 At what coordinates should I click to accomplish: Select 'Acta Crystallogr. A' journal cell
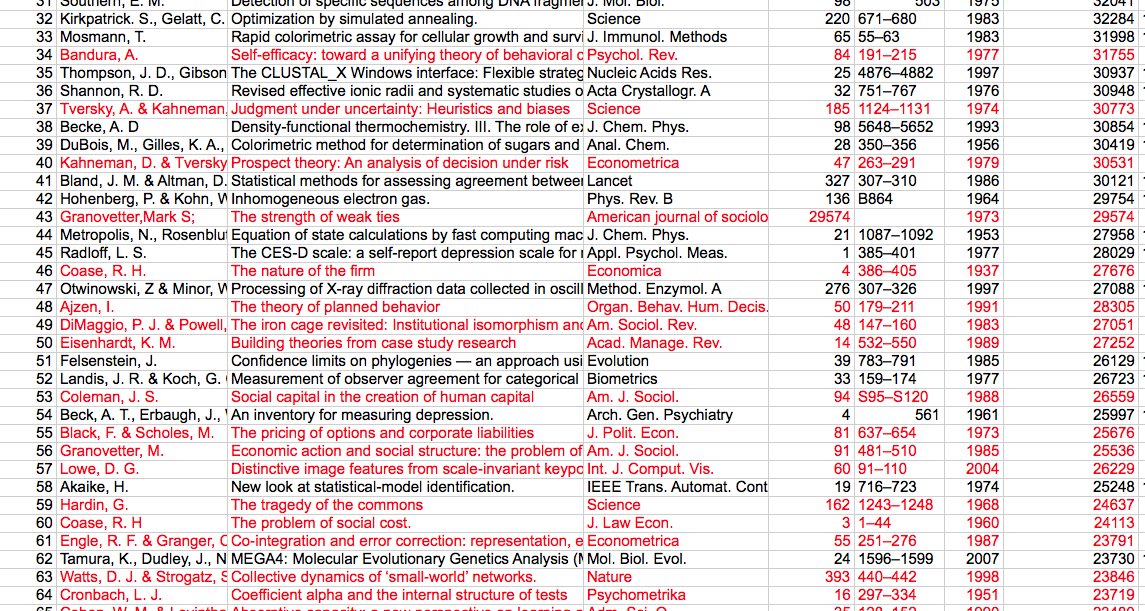pos(676,91)
